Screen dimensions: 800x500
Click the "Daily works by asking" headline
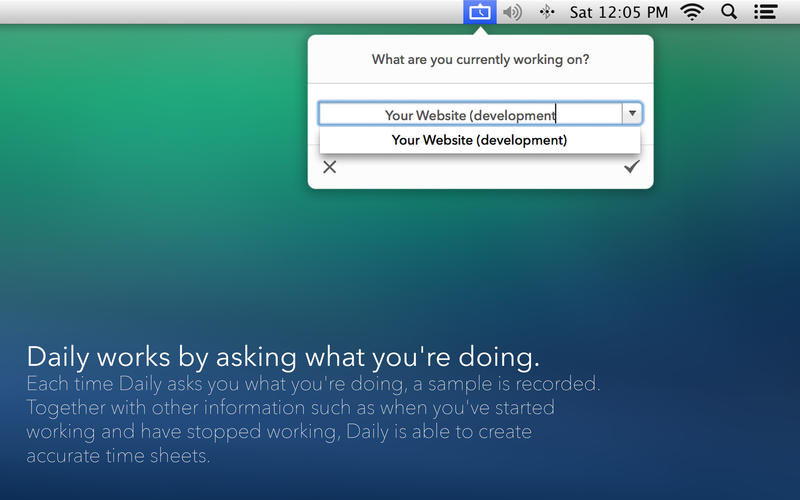283,356
